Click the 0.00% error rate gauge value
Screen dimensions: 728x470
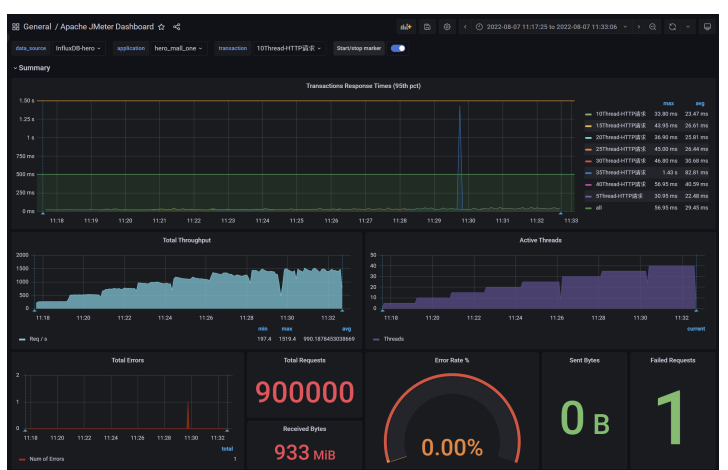[x=452, y=448]
